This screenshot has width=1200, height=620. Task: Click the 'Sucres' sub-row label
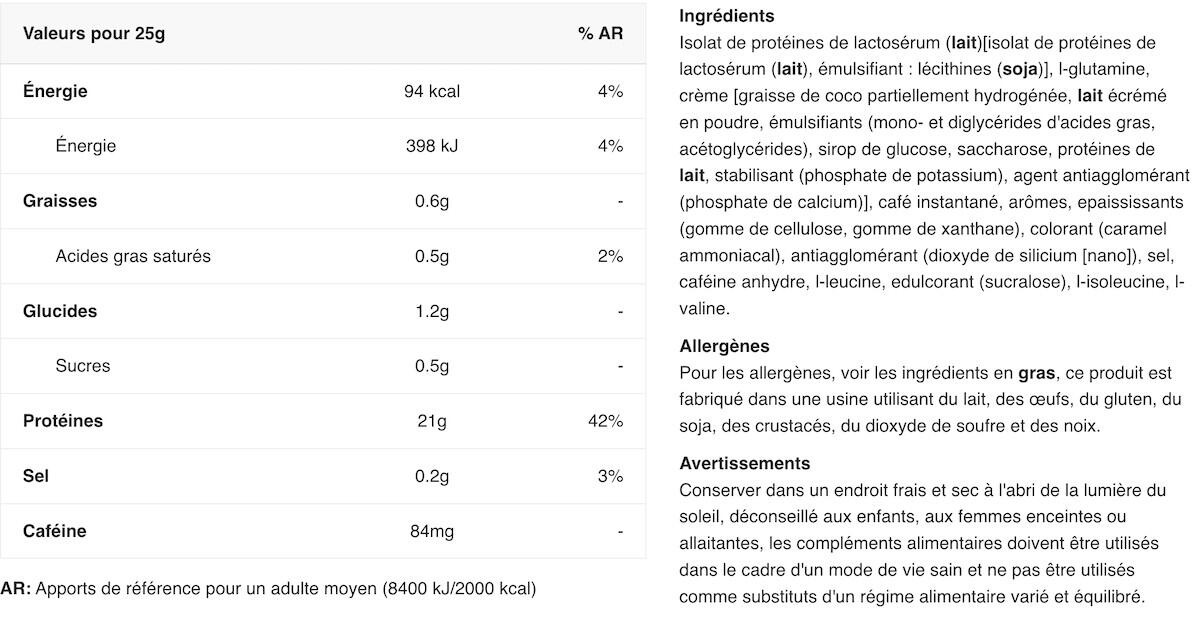coord(83,366)
